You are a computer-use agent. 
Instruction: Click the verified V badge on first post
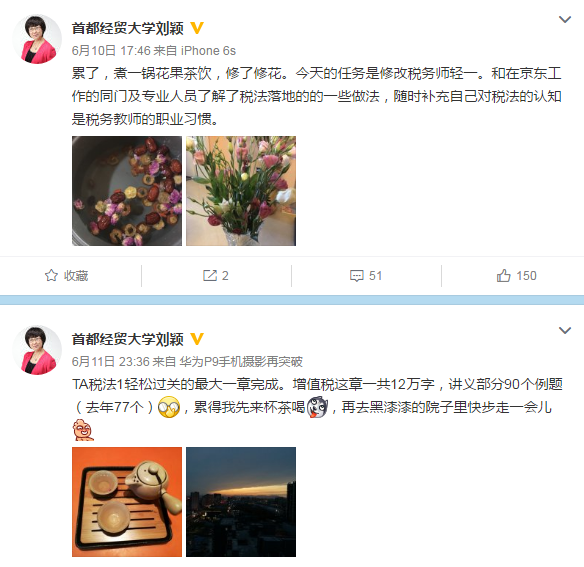point(197,28)
